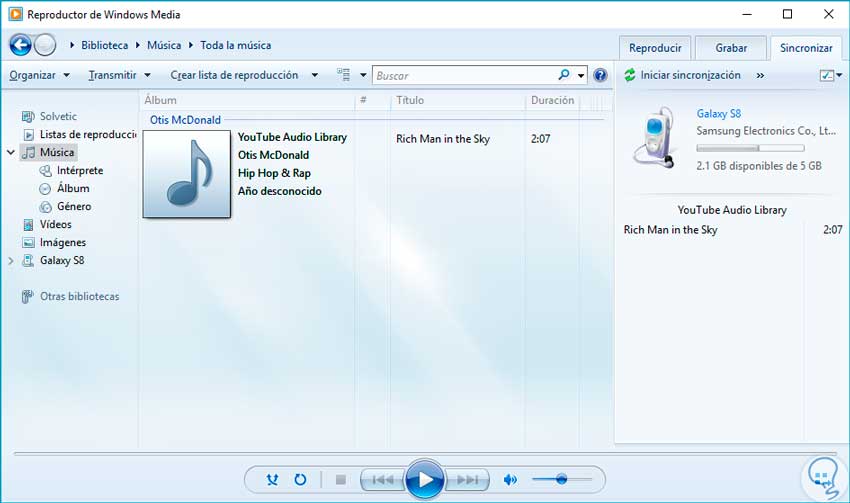Skip to the next track
Image resolution: width=850 pixels, height=503 pixels.
click(x=467, y=480)
